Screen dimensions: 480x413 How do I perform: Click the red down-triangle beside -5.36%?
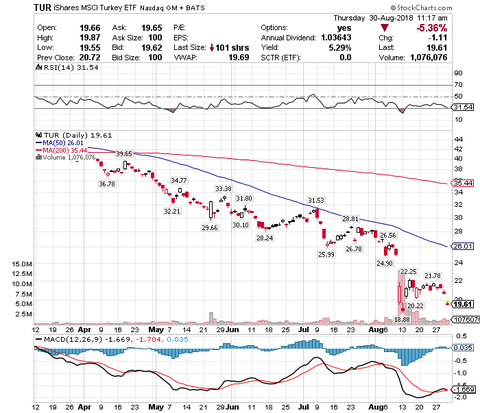click(384, 28)
